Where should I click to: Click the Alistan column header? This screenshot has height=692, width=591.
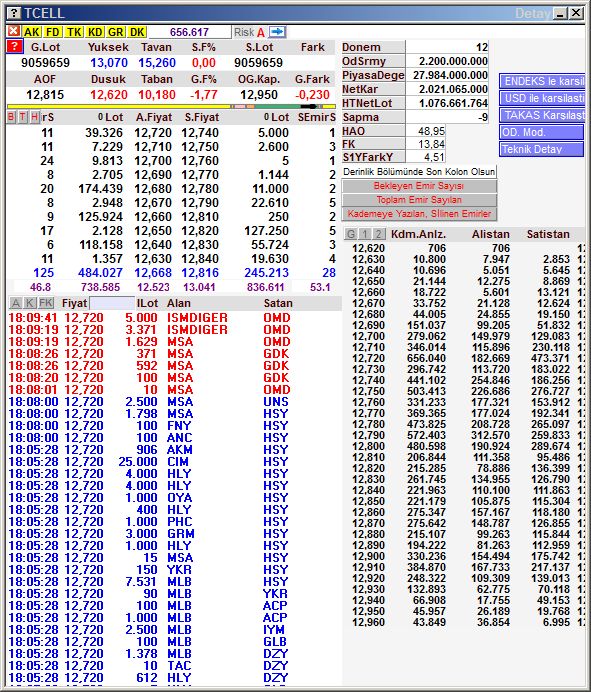(491, 234)
